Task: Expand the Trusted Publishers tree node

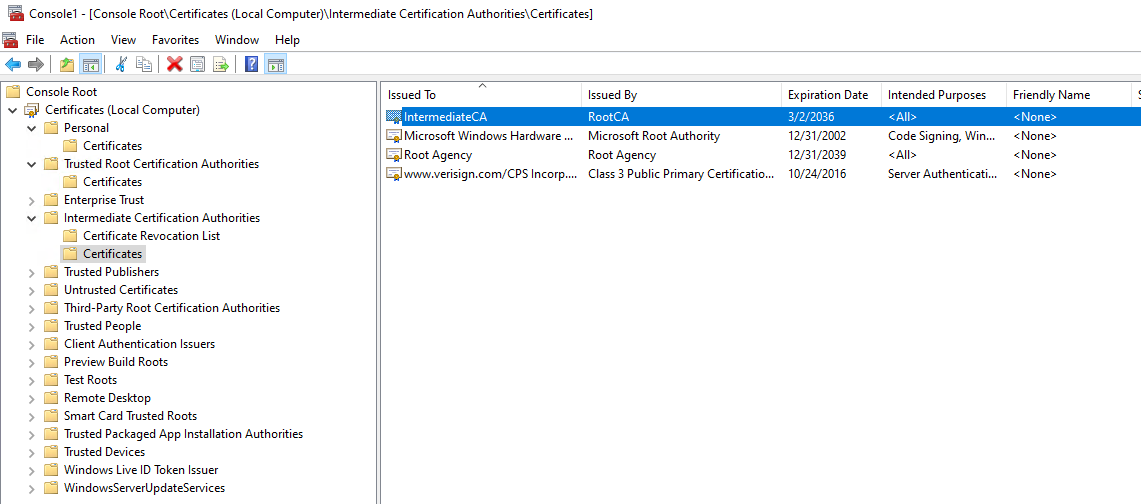Action: (x=32, y=272)
